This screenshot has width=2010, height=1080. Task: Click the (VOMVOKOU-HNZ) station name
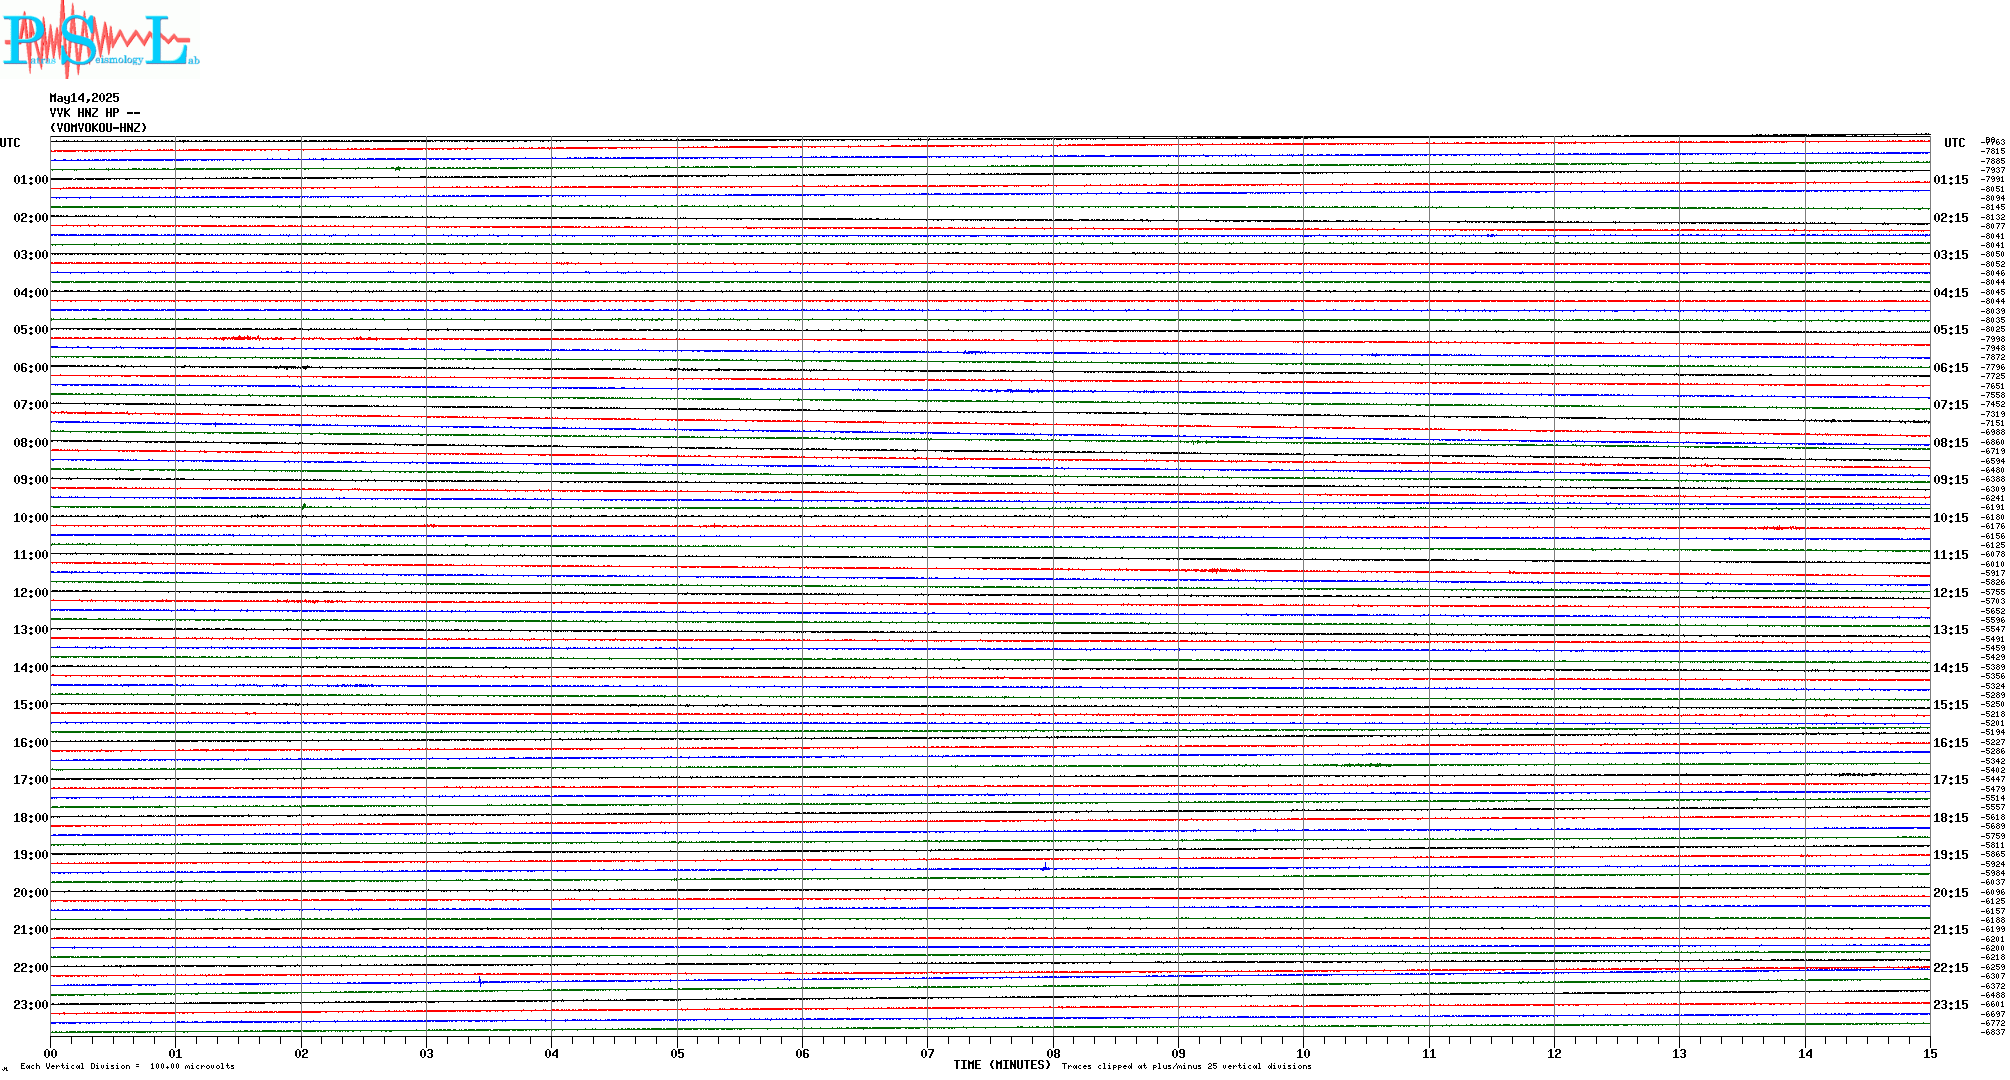(x=98, y=128)
